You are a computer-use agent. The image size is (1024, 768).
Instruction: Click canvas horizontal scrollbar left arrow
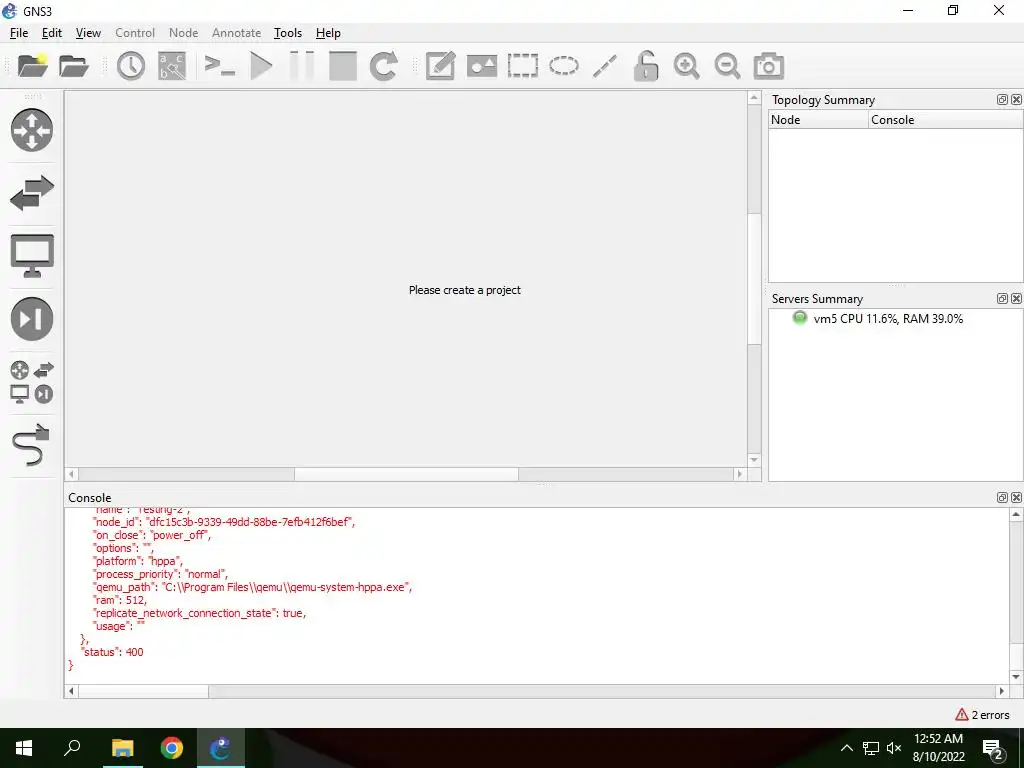(x=71, y=474)
